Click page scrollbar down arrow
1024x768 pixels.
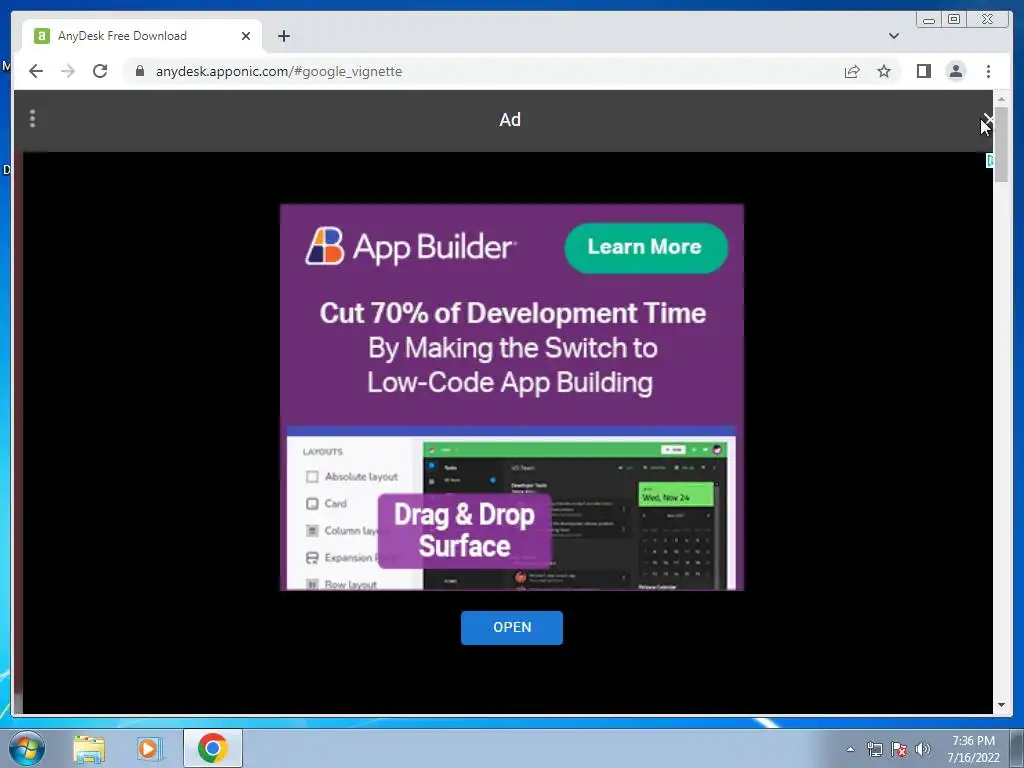pyautogui.click(x=1001, y=705)
